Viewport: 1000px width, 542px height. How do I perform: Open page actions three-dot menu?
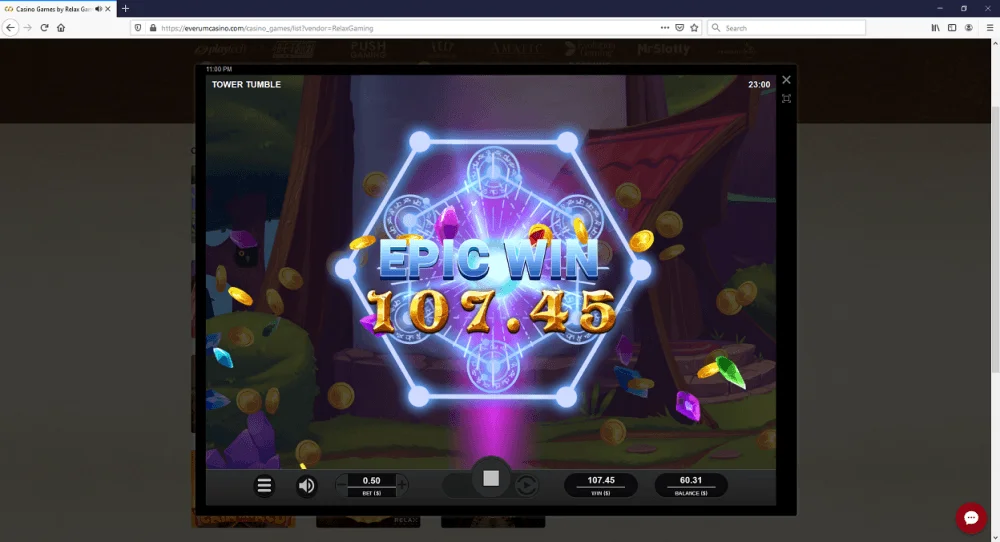665,28
